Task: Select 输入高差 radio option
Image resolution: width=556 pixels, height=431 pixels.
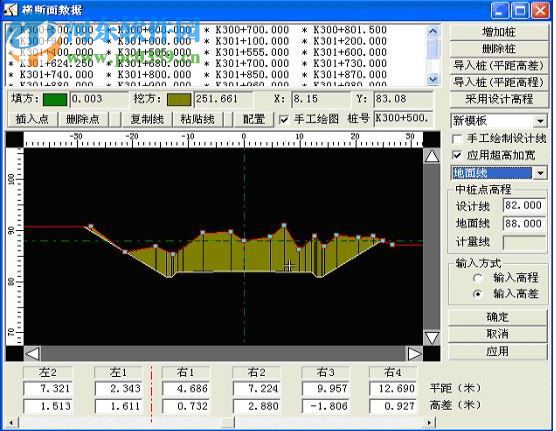Action: 478,294
